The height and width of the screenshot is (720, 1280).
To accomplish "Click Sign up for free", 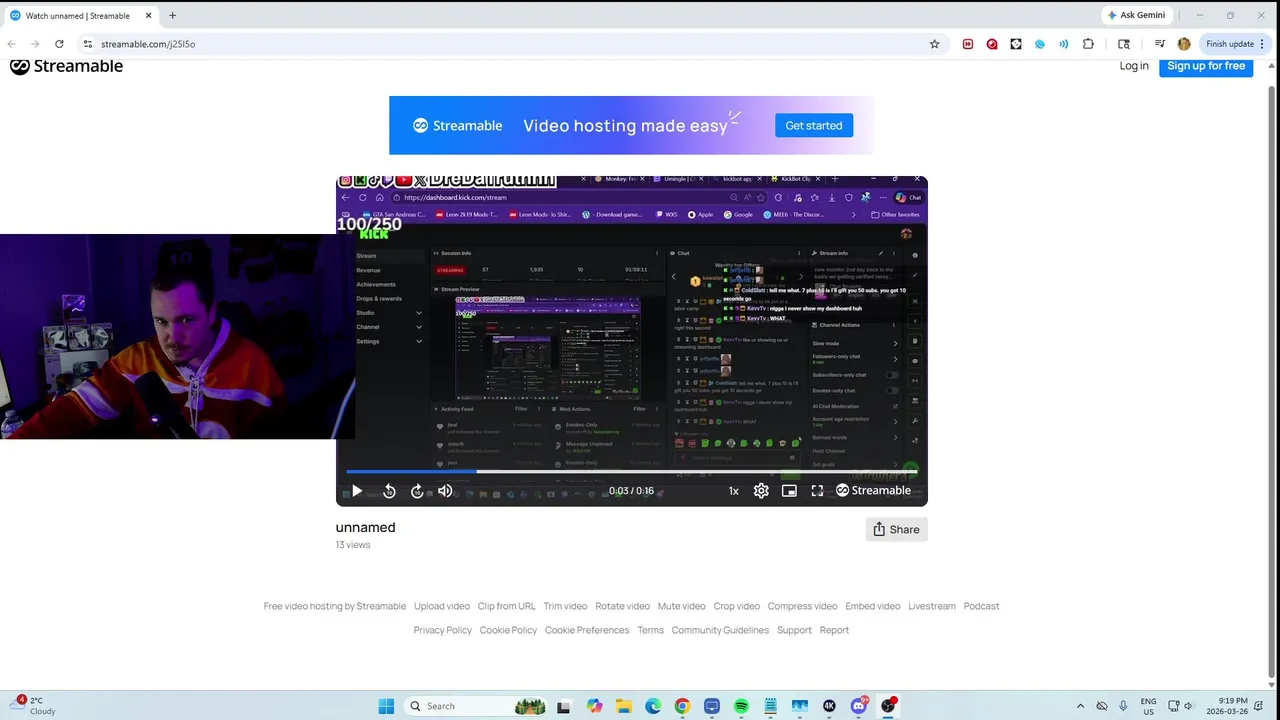I will point(1206,66).
